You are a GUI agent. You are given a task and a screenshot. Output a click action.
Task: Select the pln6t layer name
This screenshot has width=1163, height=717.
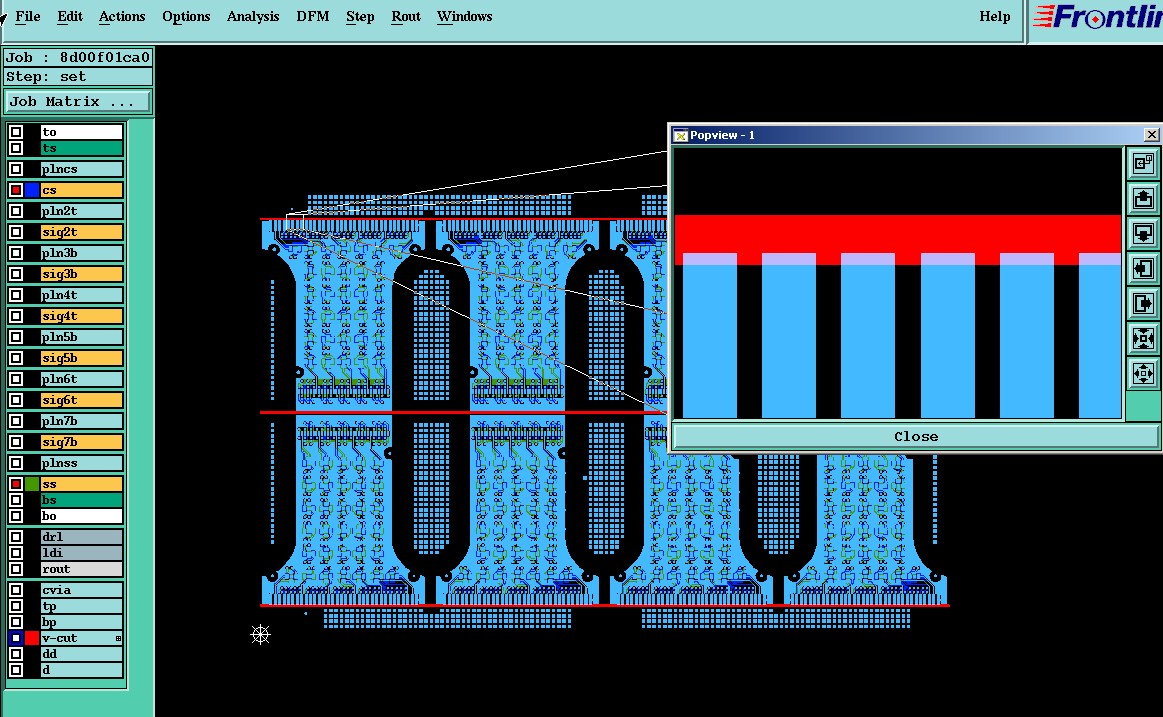tap(82, 379)
